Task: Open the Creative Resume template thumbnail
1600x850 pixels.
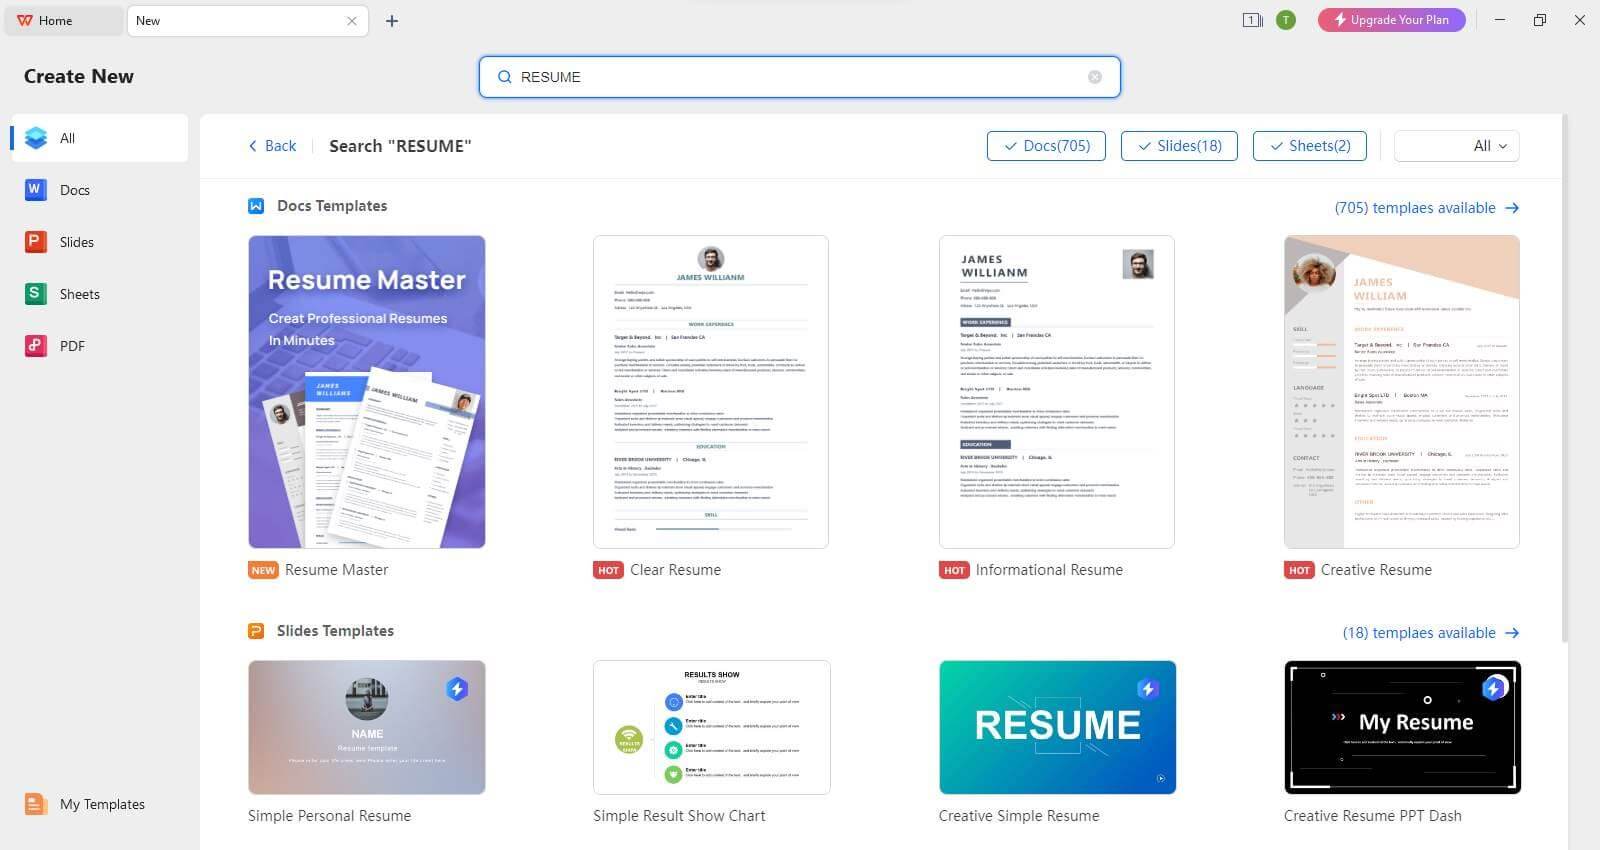Action: (1402, 392)
